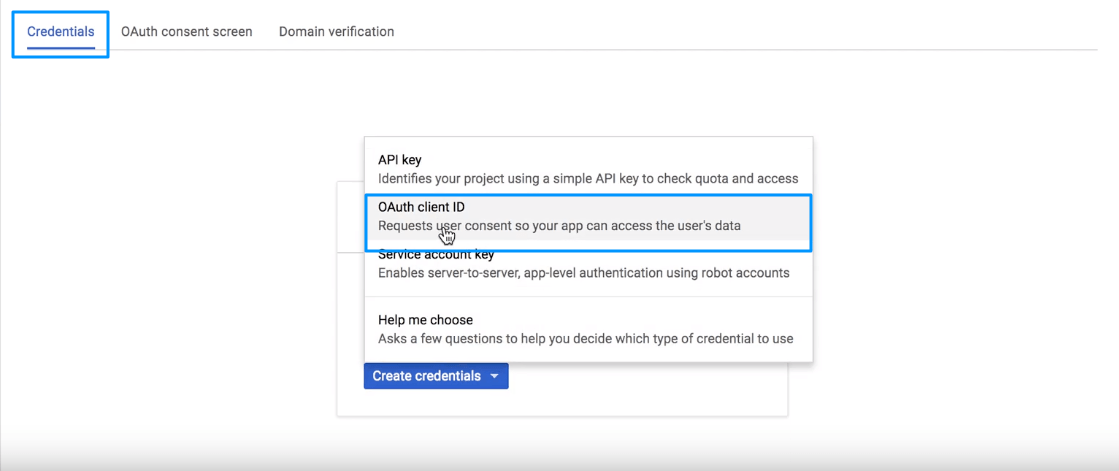Switch to OAuth consent screen tab
Viewport: 1119px width, 471px height.
[x=186, y=32]
